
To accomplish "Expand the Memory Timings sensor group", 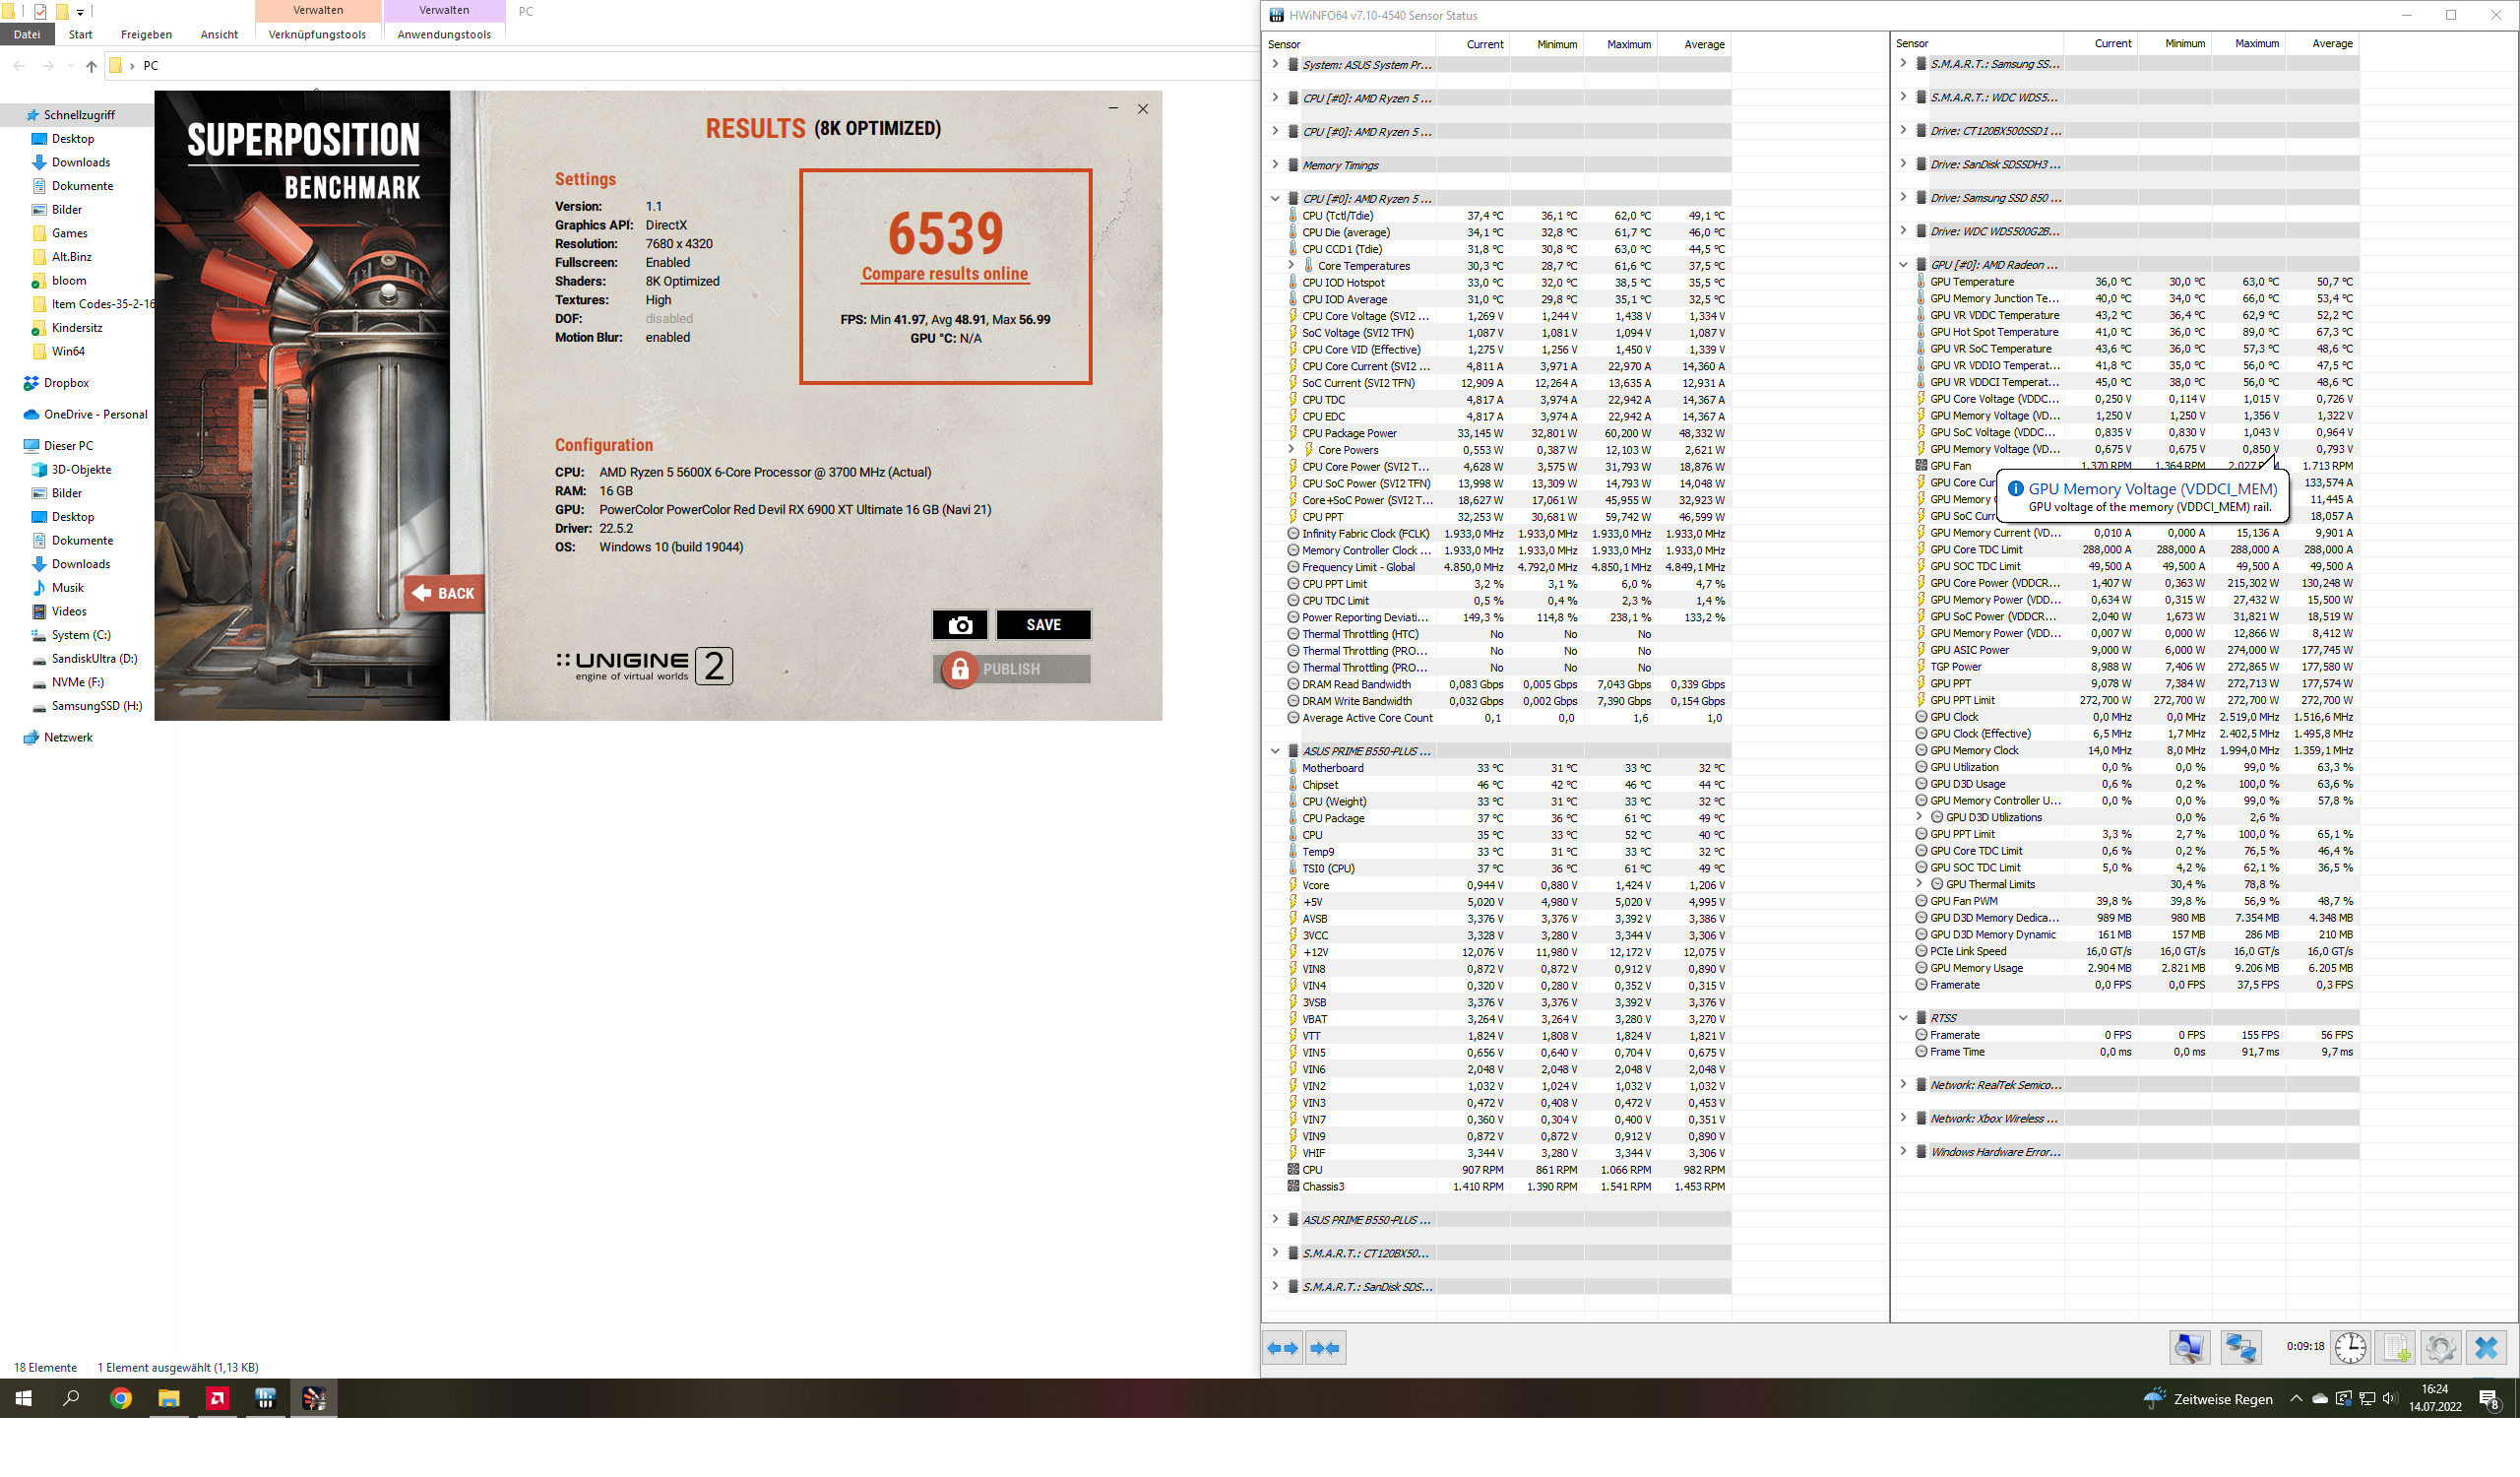I will (x=1275, y=165).
